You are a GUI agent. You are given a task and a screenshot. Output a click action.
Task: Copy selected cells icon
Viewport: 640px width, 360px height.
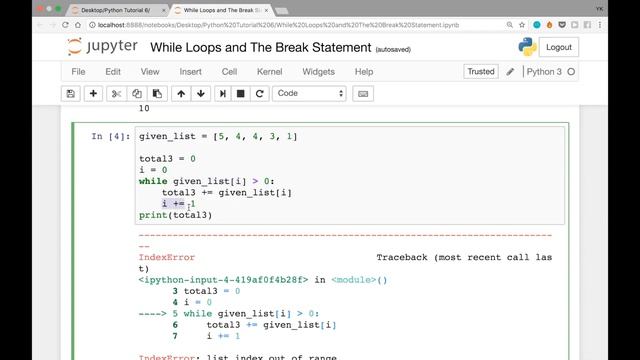point(137,93)
